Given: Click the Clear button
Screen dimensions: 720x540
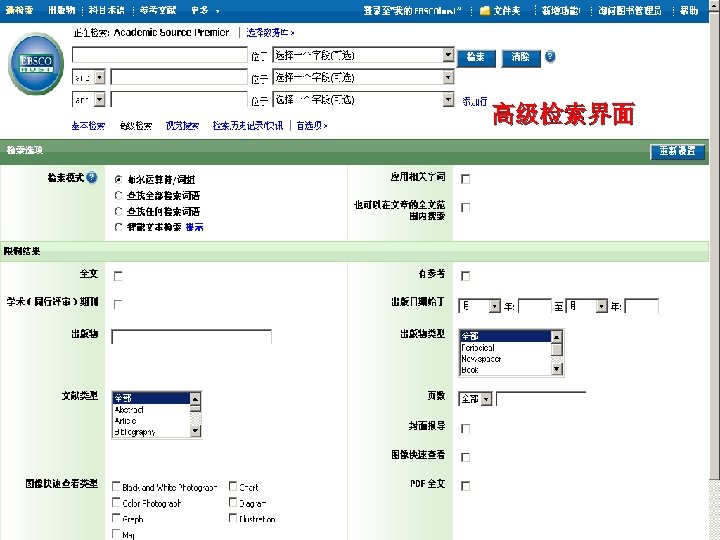Looking at the screenshot, I should [521, 57].
